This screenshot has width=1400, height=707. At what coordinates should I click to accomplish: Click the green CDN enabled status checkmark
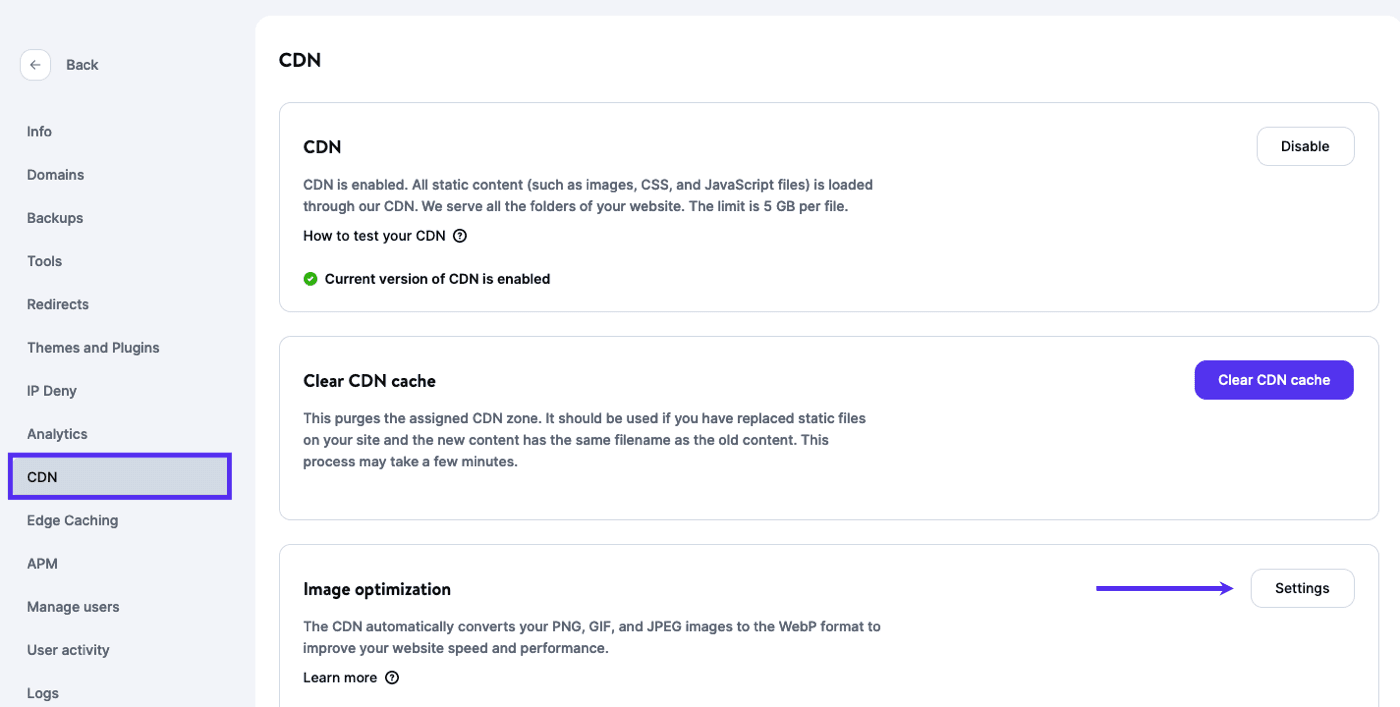click(311, 278)
